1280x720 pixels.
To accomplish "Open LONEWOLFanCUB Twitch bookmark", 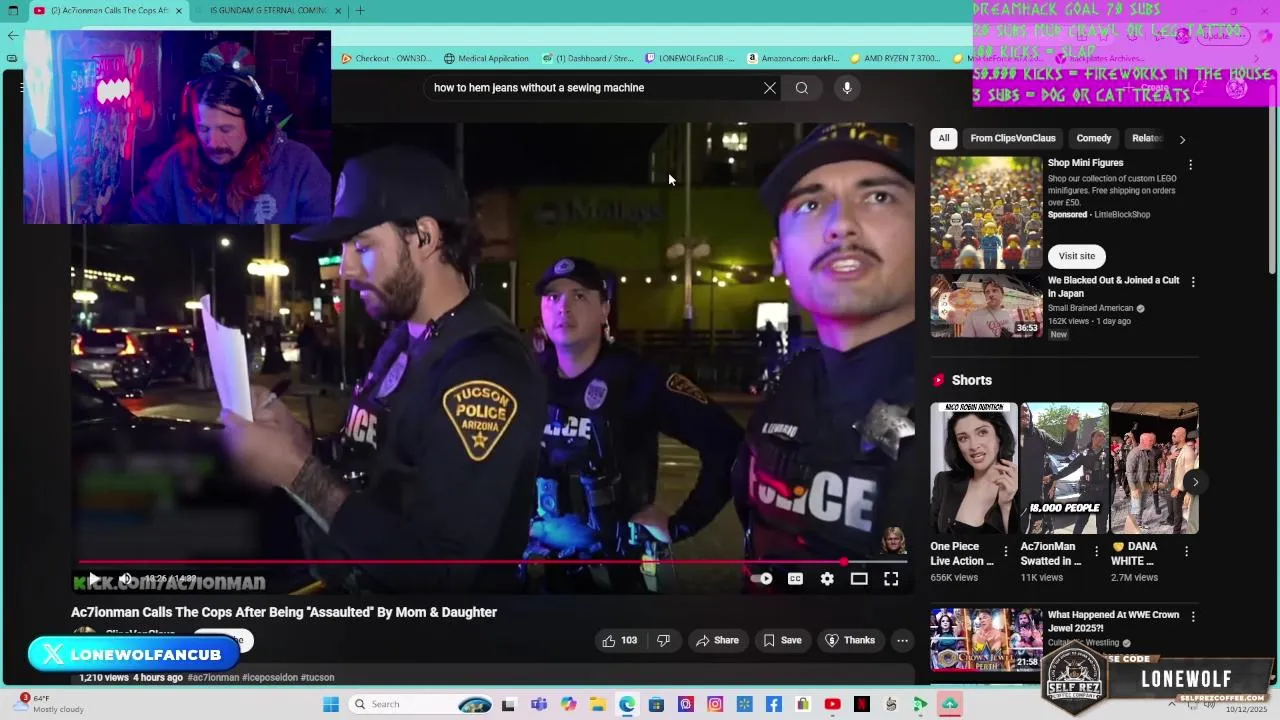I will pos(690,58).
